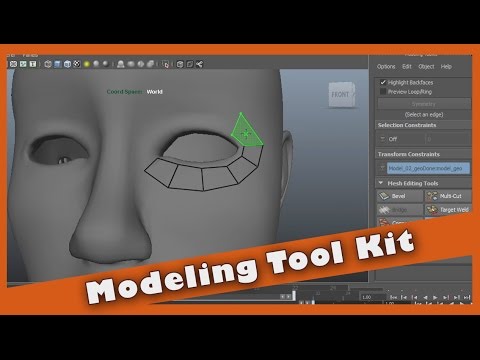Click the flat disc icon in toolbar
Image resolution: width=480 pixels, height=360 pixels.
tap(131, 64)
